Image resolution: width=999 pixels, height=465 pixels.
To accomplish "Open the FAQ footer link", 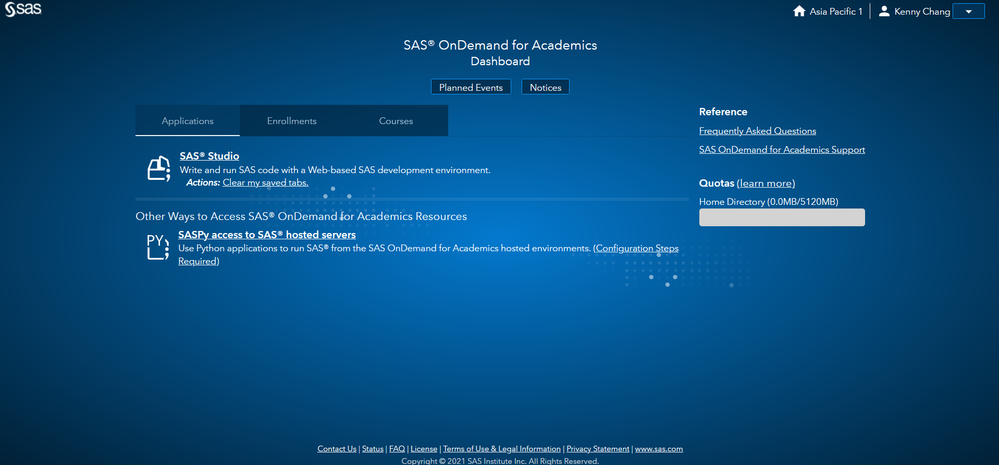I will [397, 449].
